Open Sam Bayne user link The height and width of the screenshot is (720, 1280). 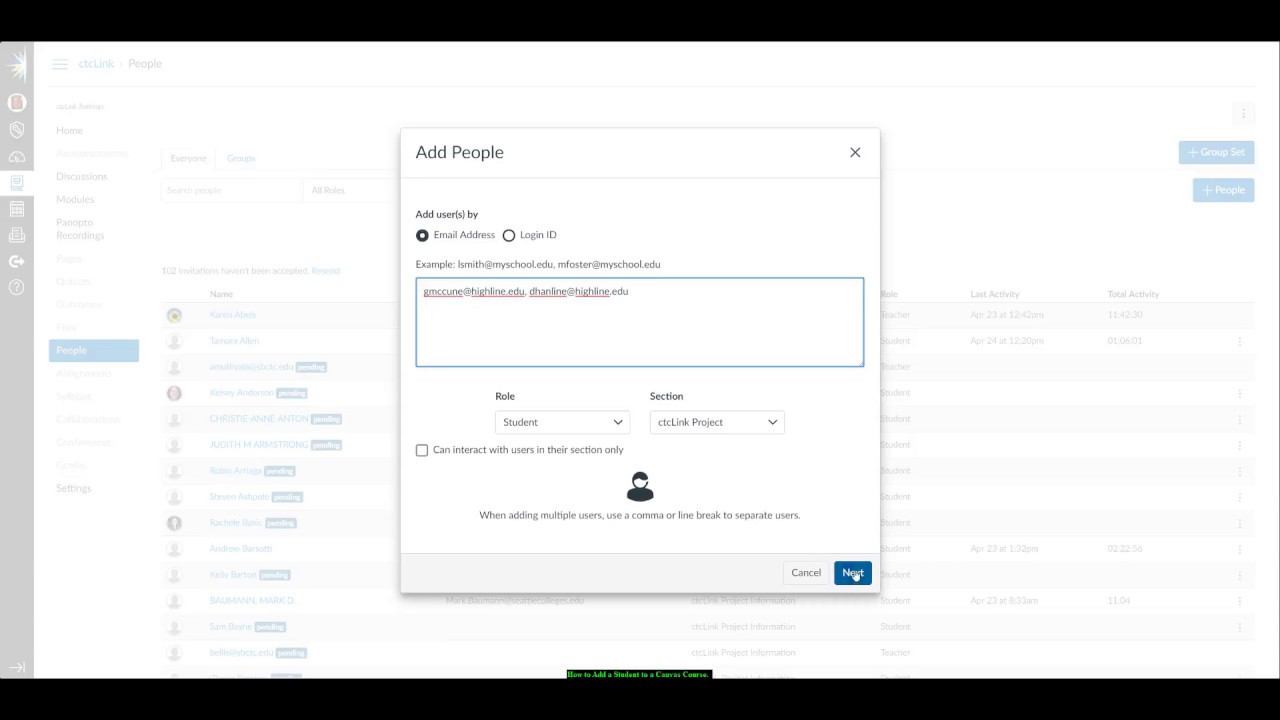pyautogui.click(x=231, y=627)
